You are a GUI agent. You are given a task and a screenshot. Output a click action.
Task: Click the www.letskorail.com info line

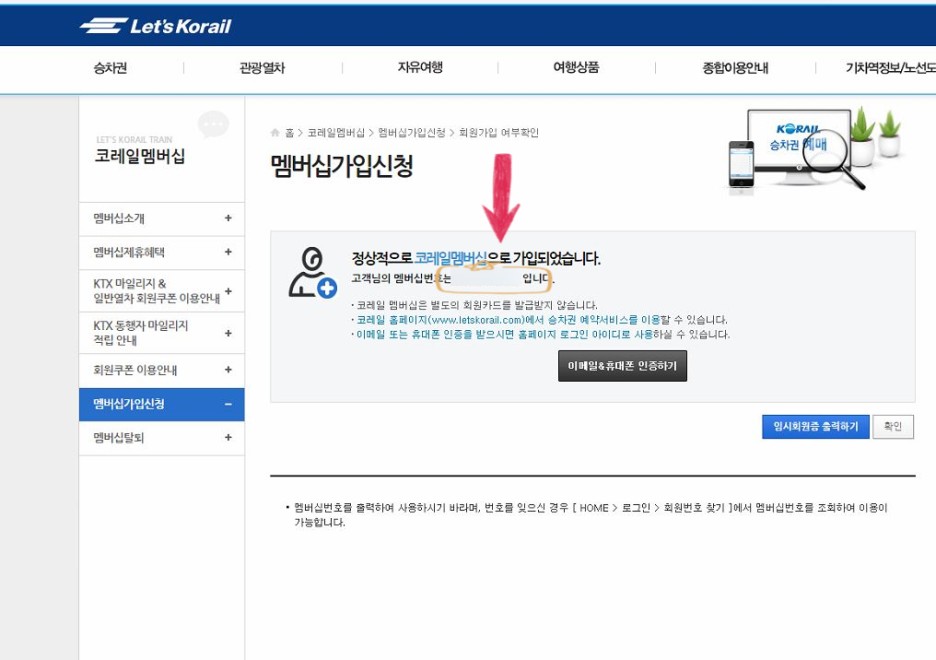[539, 320]
